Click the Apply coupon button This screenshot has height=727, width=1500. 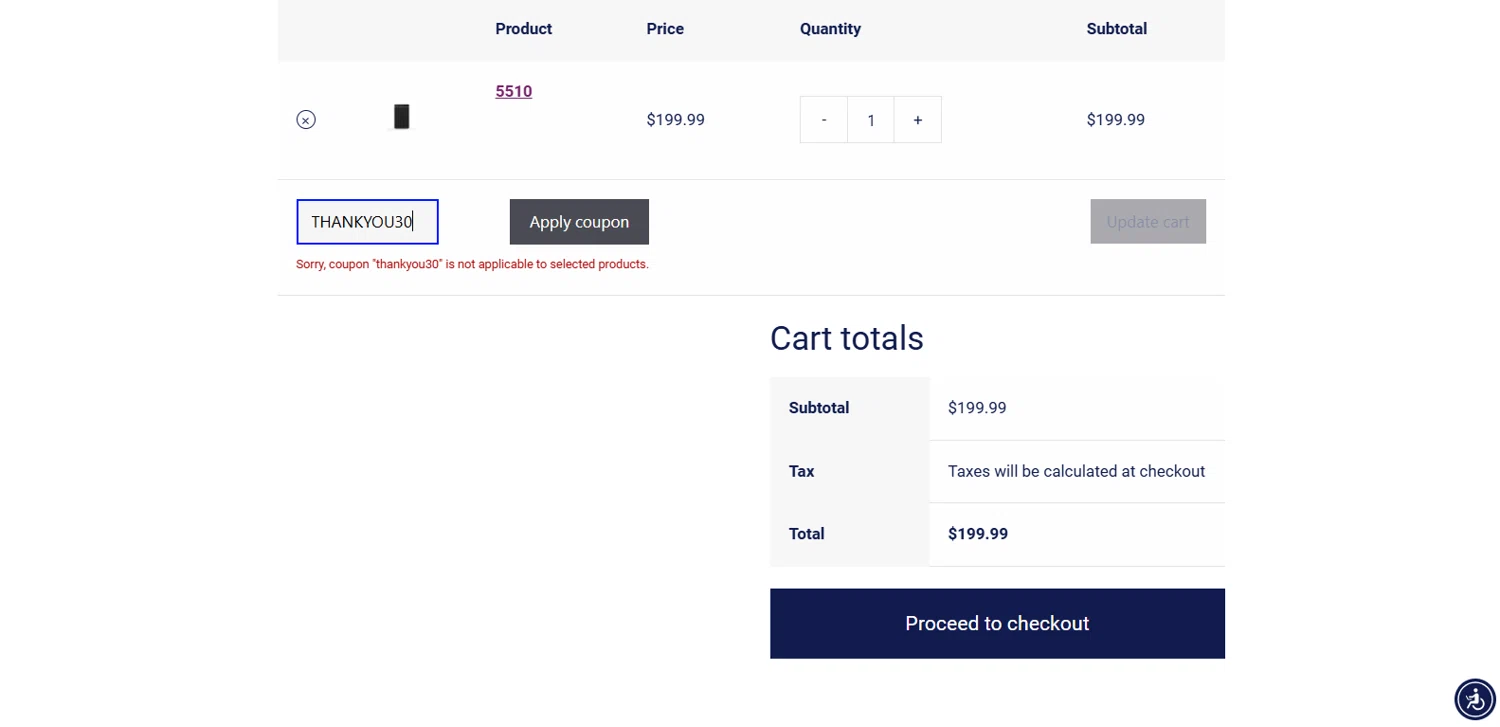(x=579, y=222)
